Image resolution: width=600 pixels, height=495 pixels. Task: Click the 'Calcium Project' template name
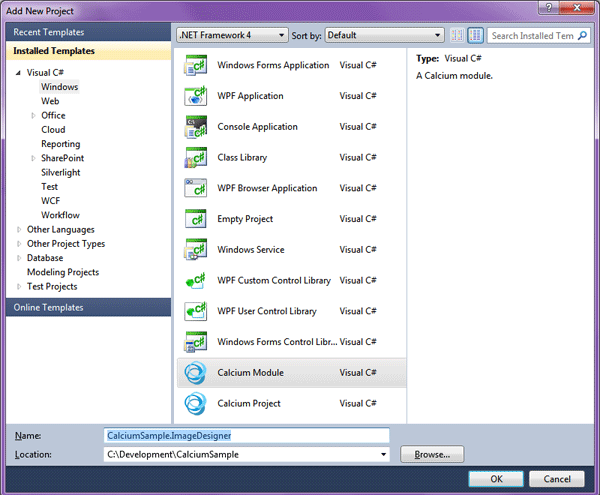(x=249, y=404)
